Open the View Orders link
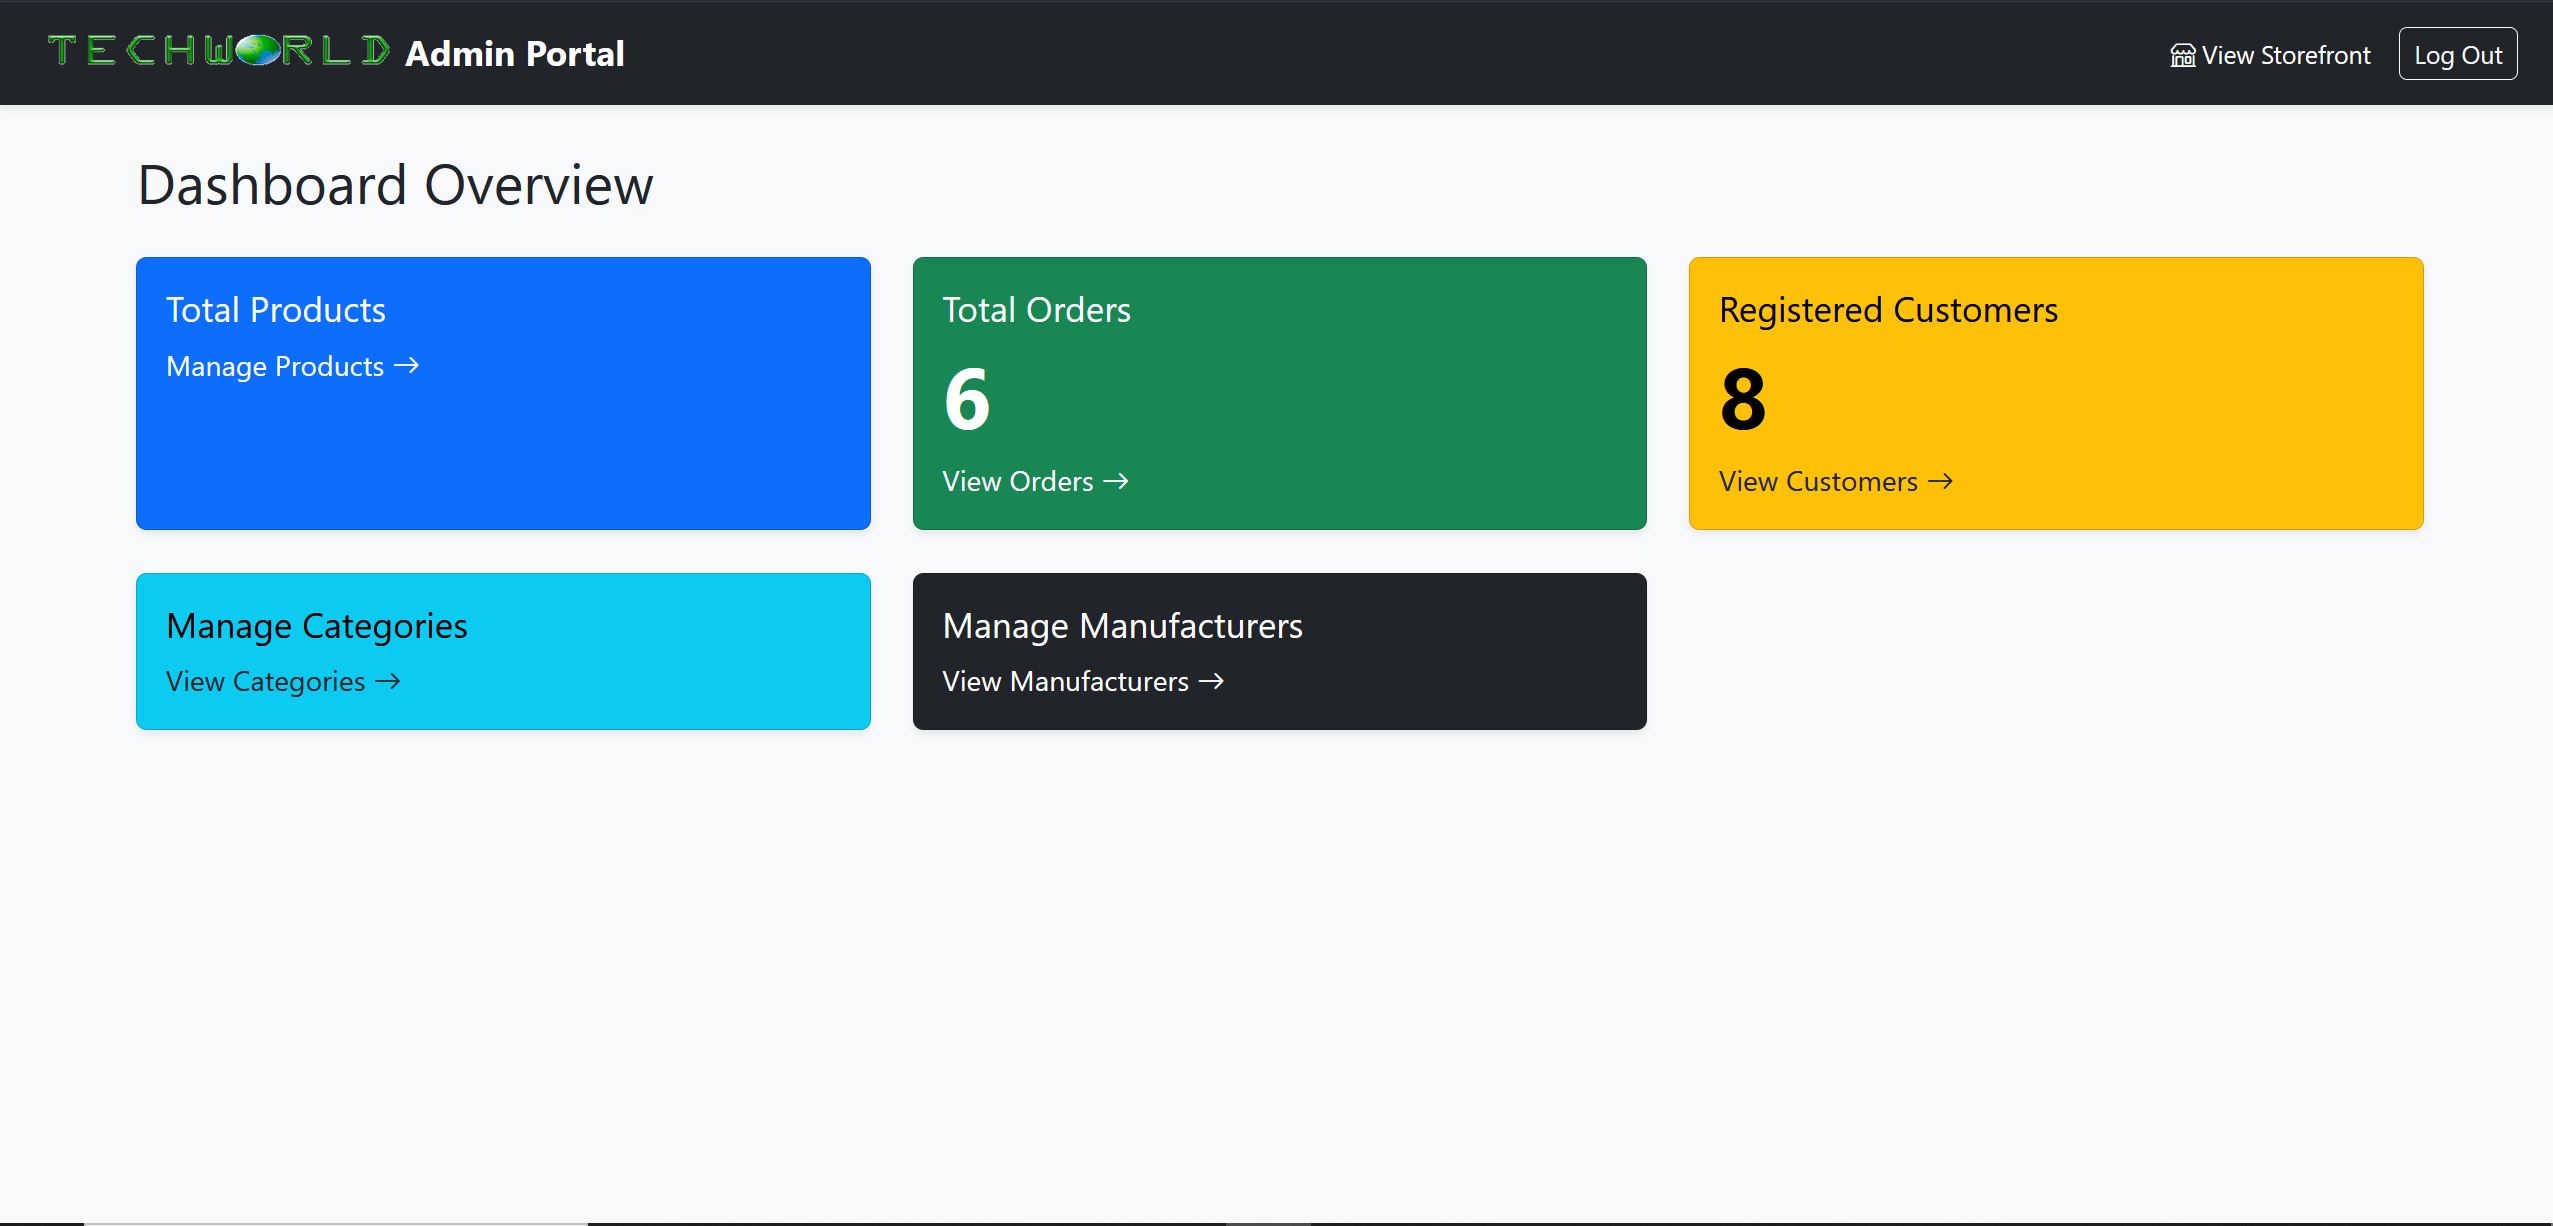The image size is (2553, 1226). (x=1035, y=481)
